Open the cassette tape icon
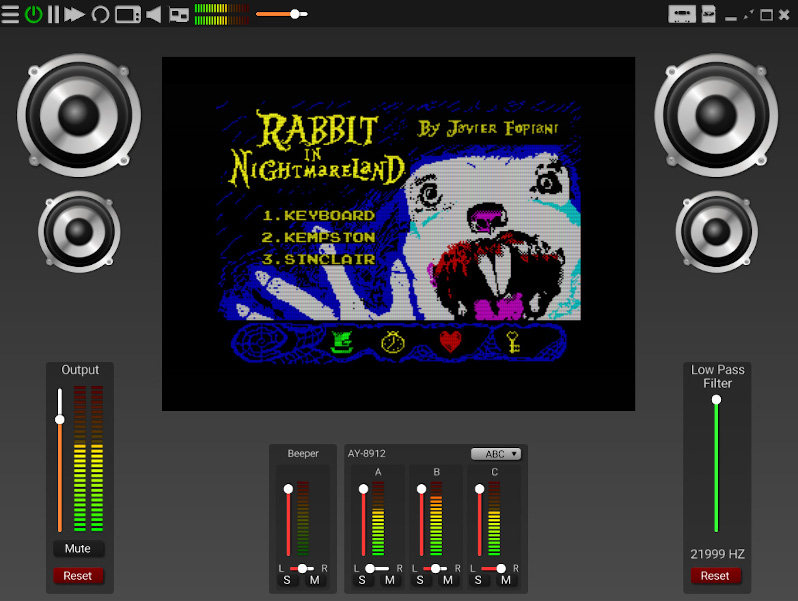798x601 pixels. pos(682,14)
